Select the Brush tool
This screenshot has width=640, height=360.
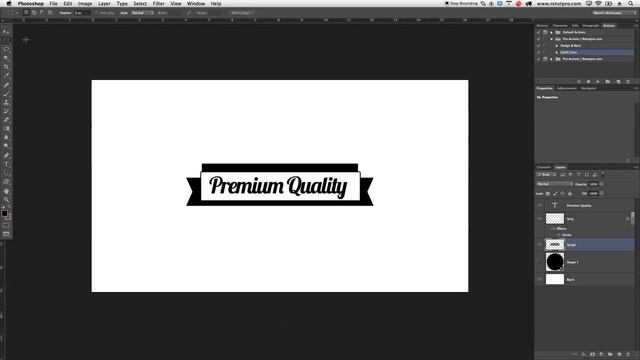(x=6, y=93)
